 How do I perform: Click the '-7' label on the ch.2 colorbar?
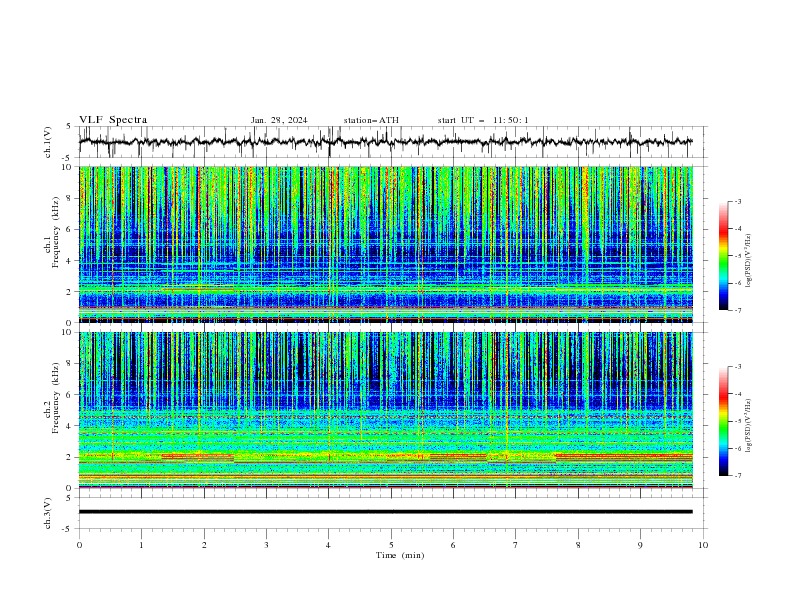coord(737,476)
